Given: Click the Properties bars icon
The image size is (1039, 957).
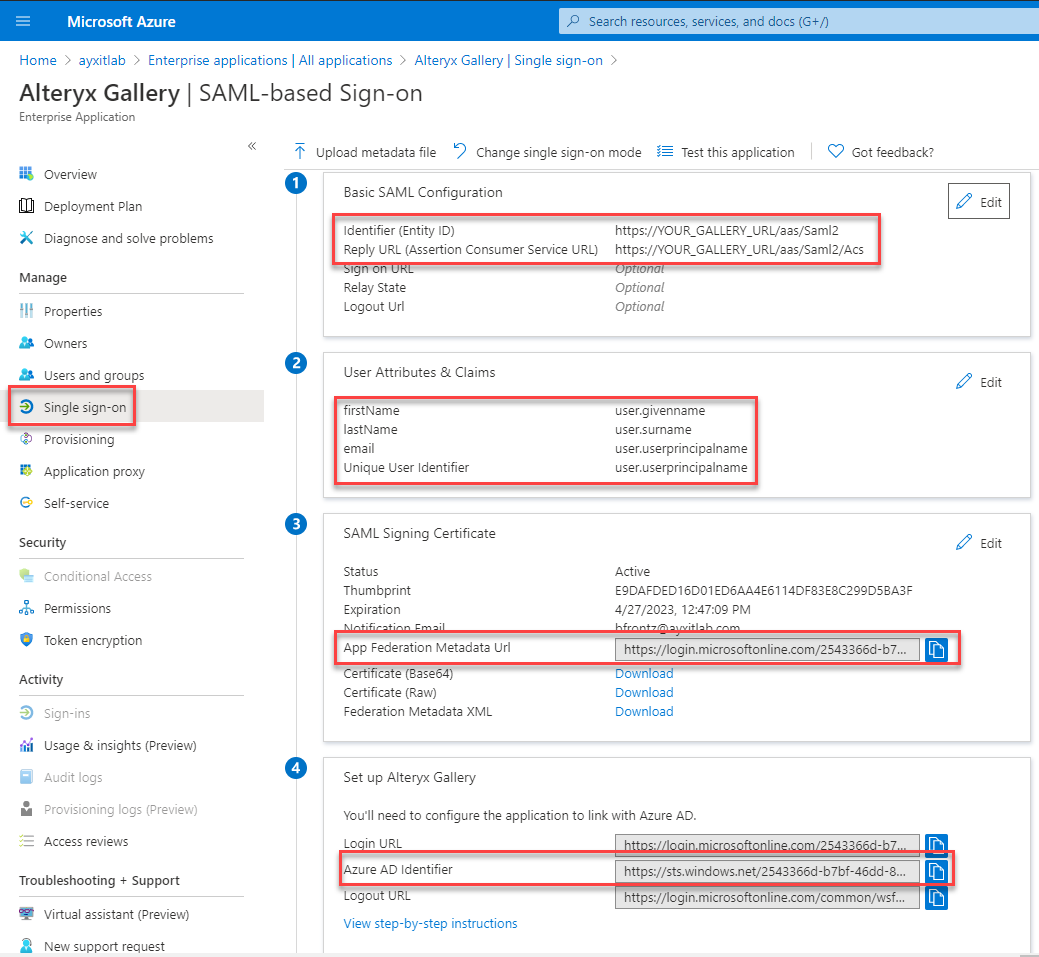Looking at the screenshot, I should pos(27,310).
